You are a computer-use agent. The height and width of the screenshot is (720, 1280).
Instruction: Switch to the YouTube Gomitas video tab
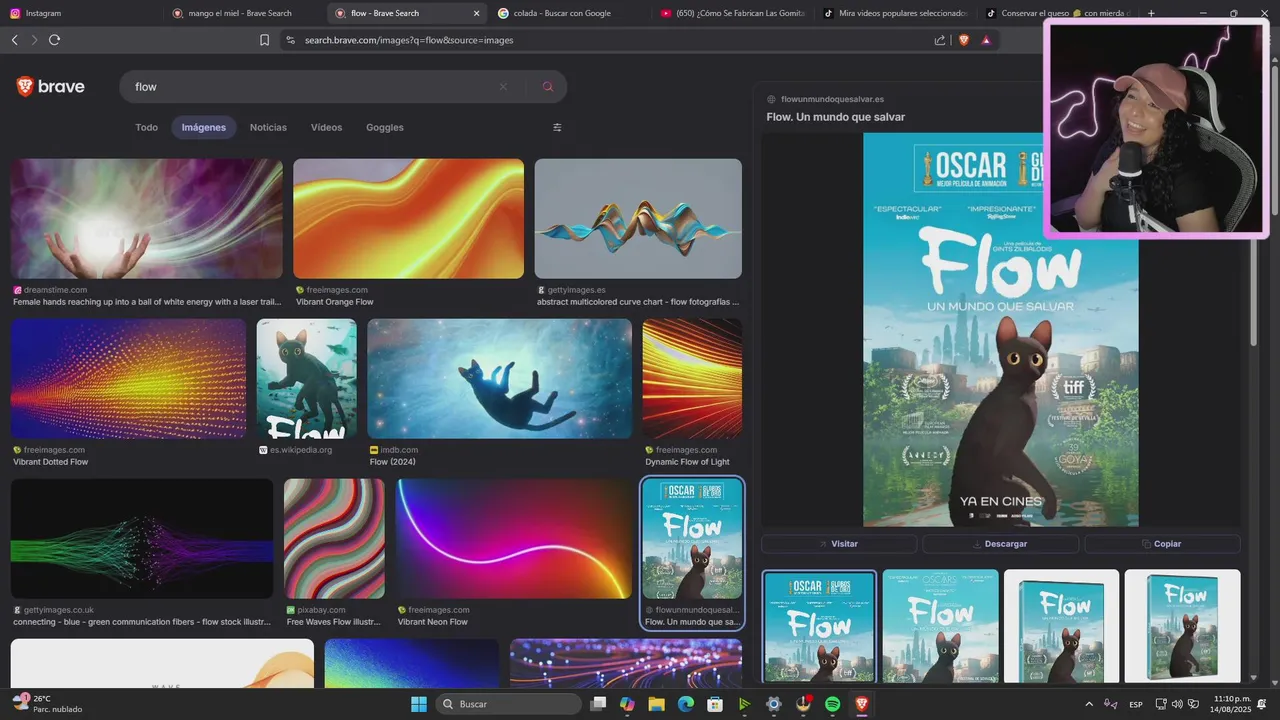733,13
